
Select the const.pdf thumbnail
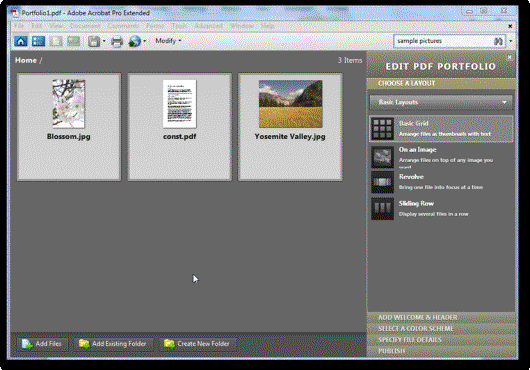179,104
